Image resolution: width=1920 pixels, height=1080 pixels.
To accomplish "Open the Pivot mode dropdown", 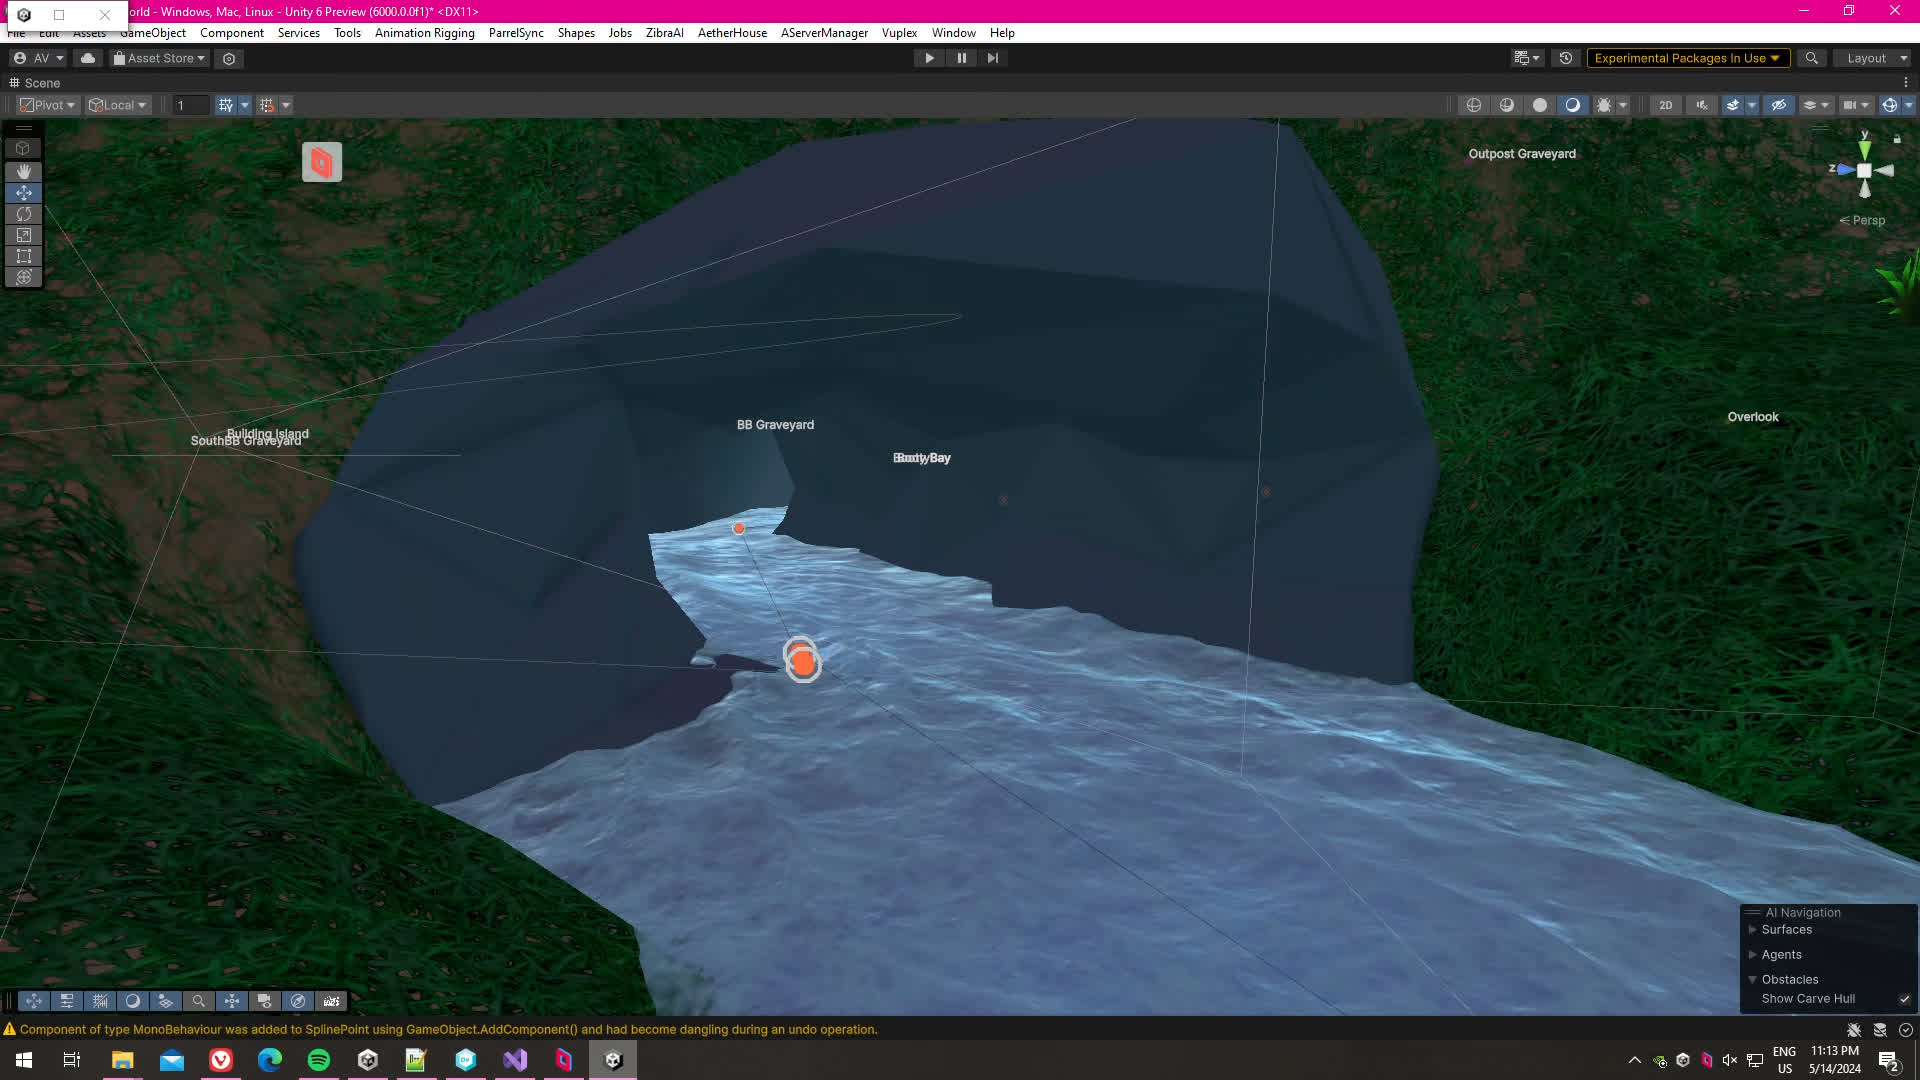I will click(48, 105).
